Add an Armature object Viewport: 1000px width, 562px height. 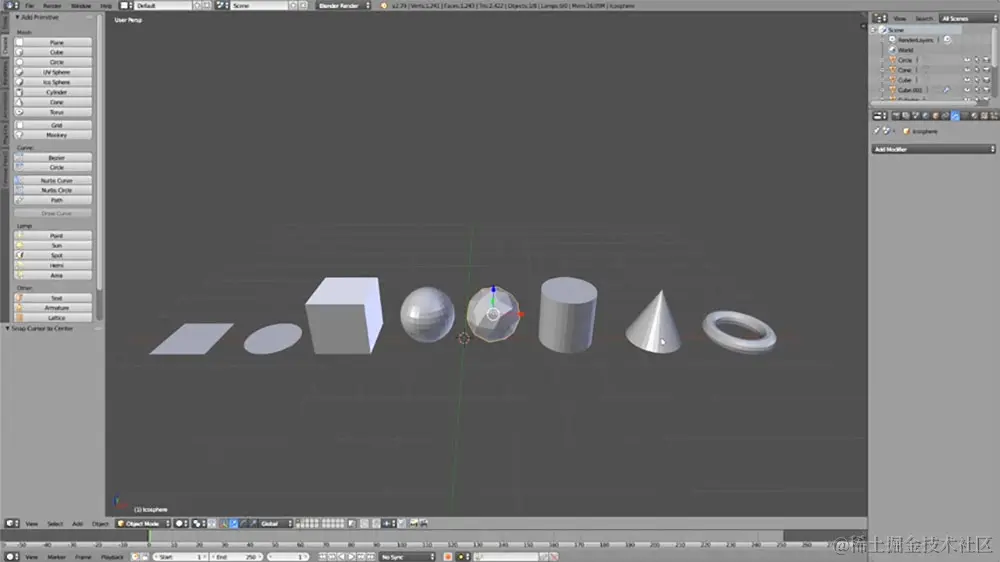(x=53, y=307)
